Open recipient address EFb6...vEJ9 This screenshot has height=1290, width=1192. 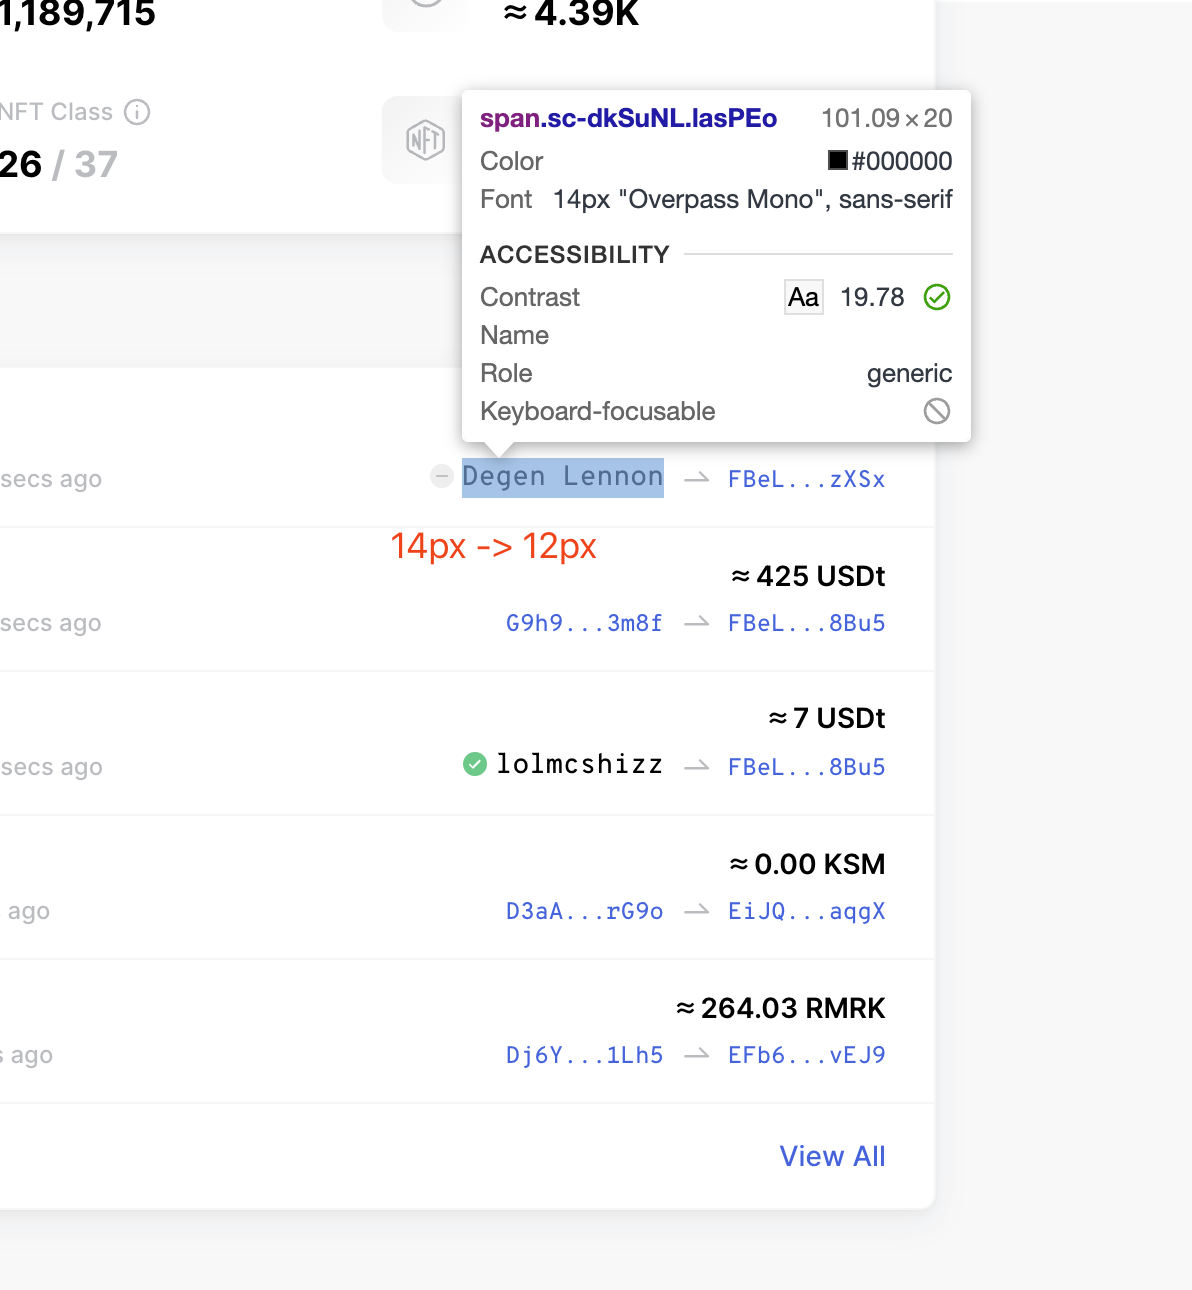pos(807,1055)
